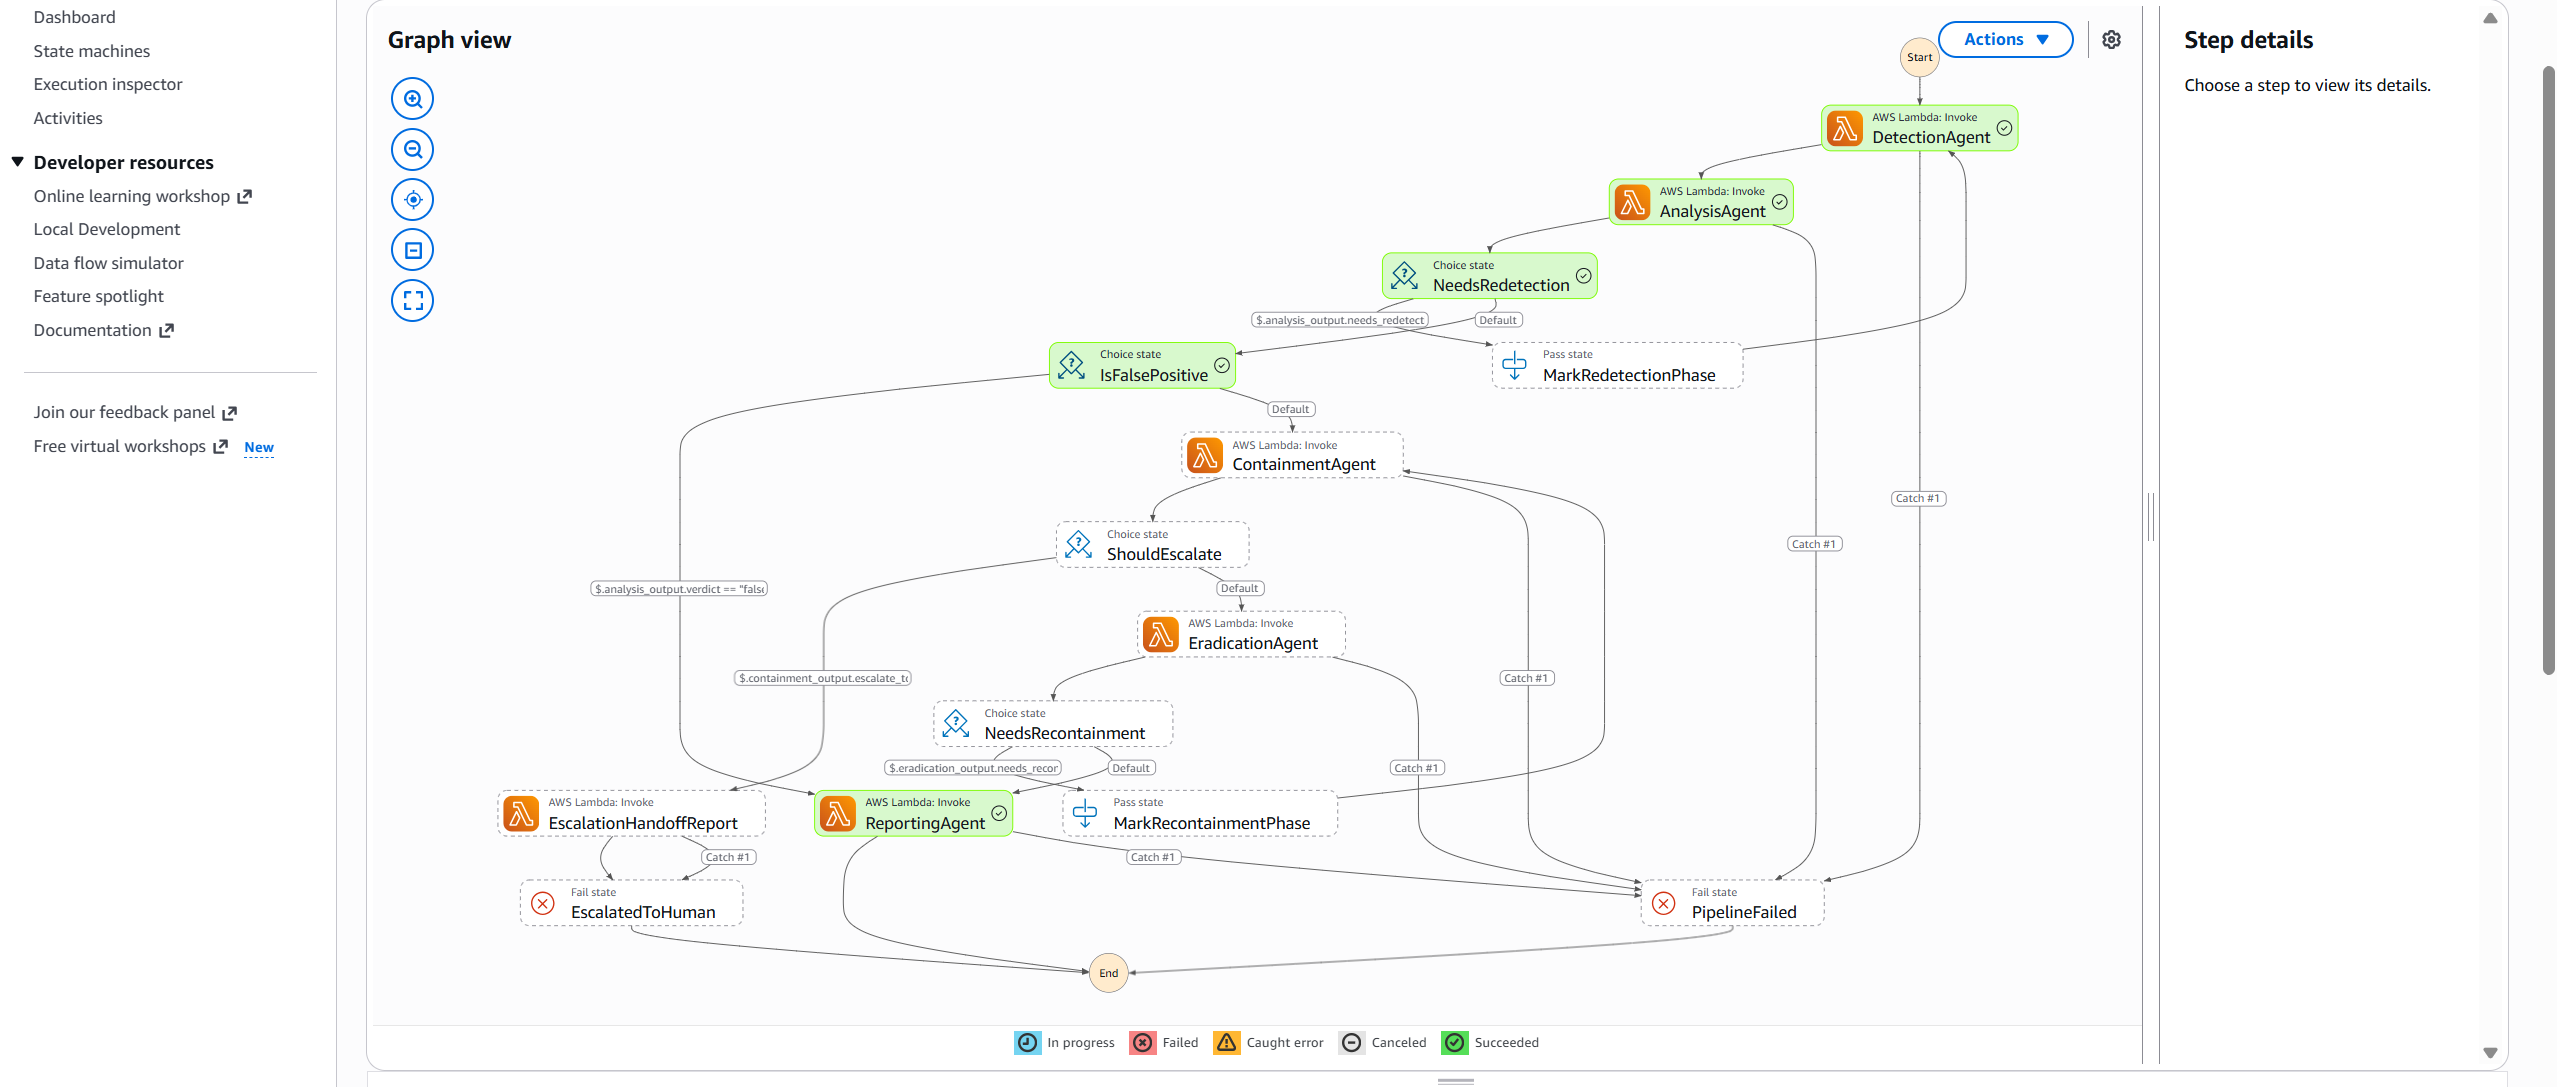The height and width of the screenshot is (1087, 2557).
Task: Click the zoom in graph button
Action: click(x=413, y=99)
